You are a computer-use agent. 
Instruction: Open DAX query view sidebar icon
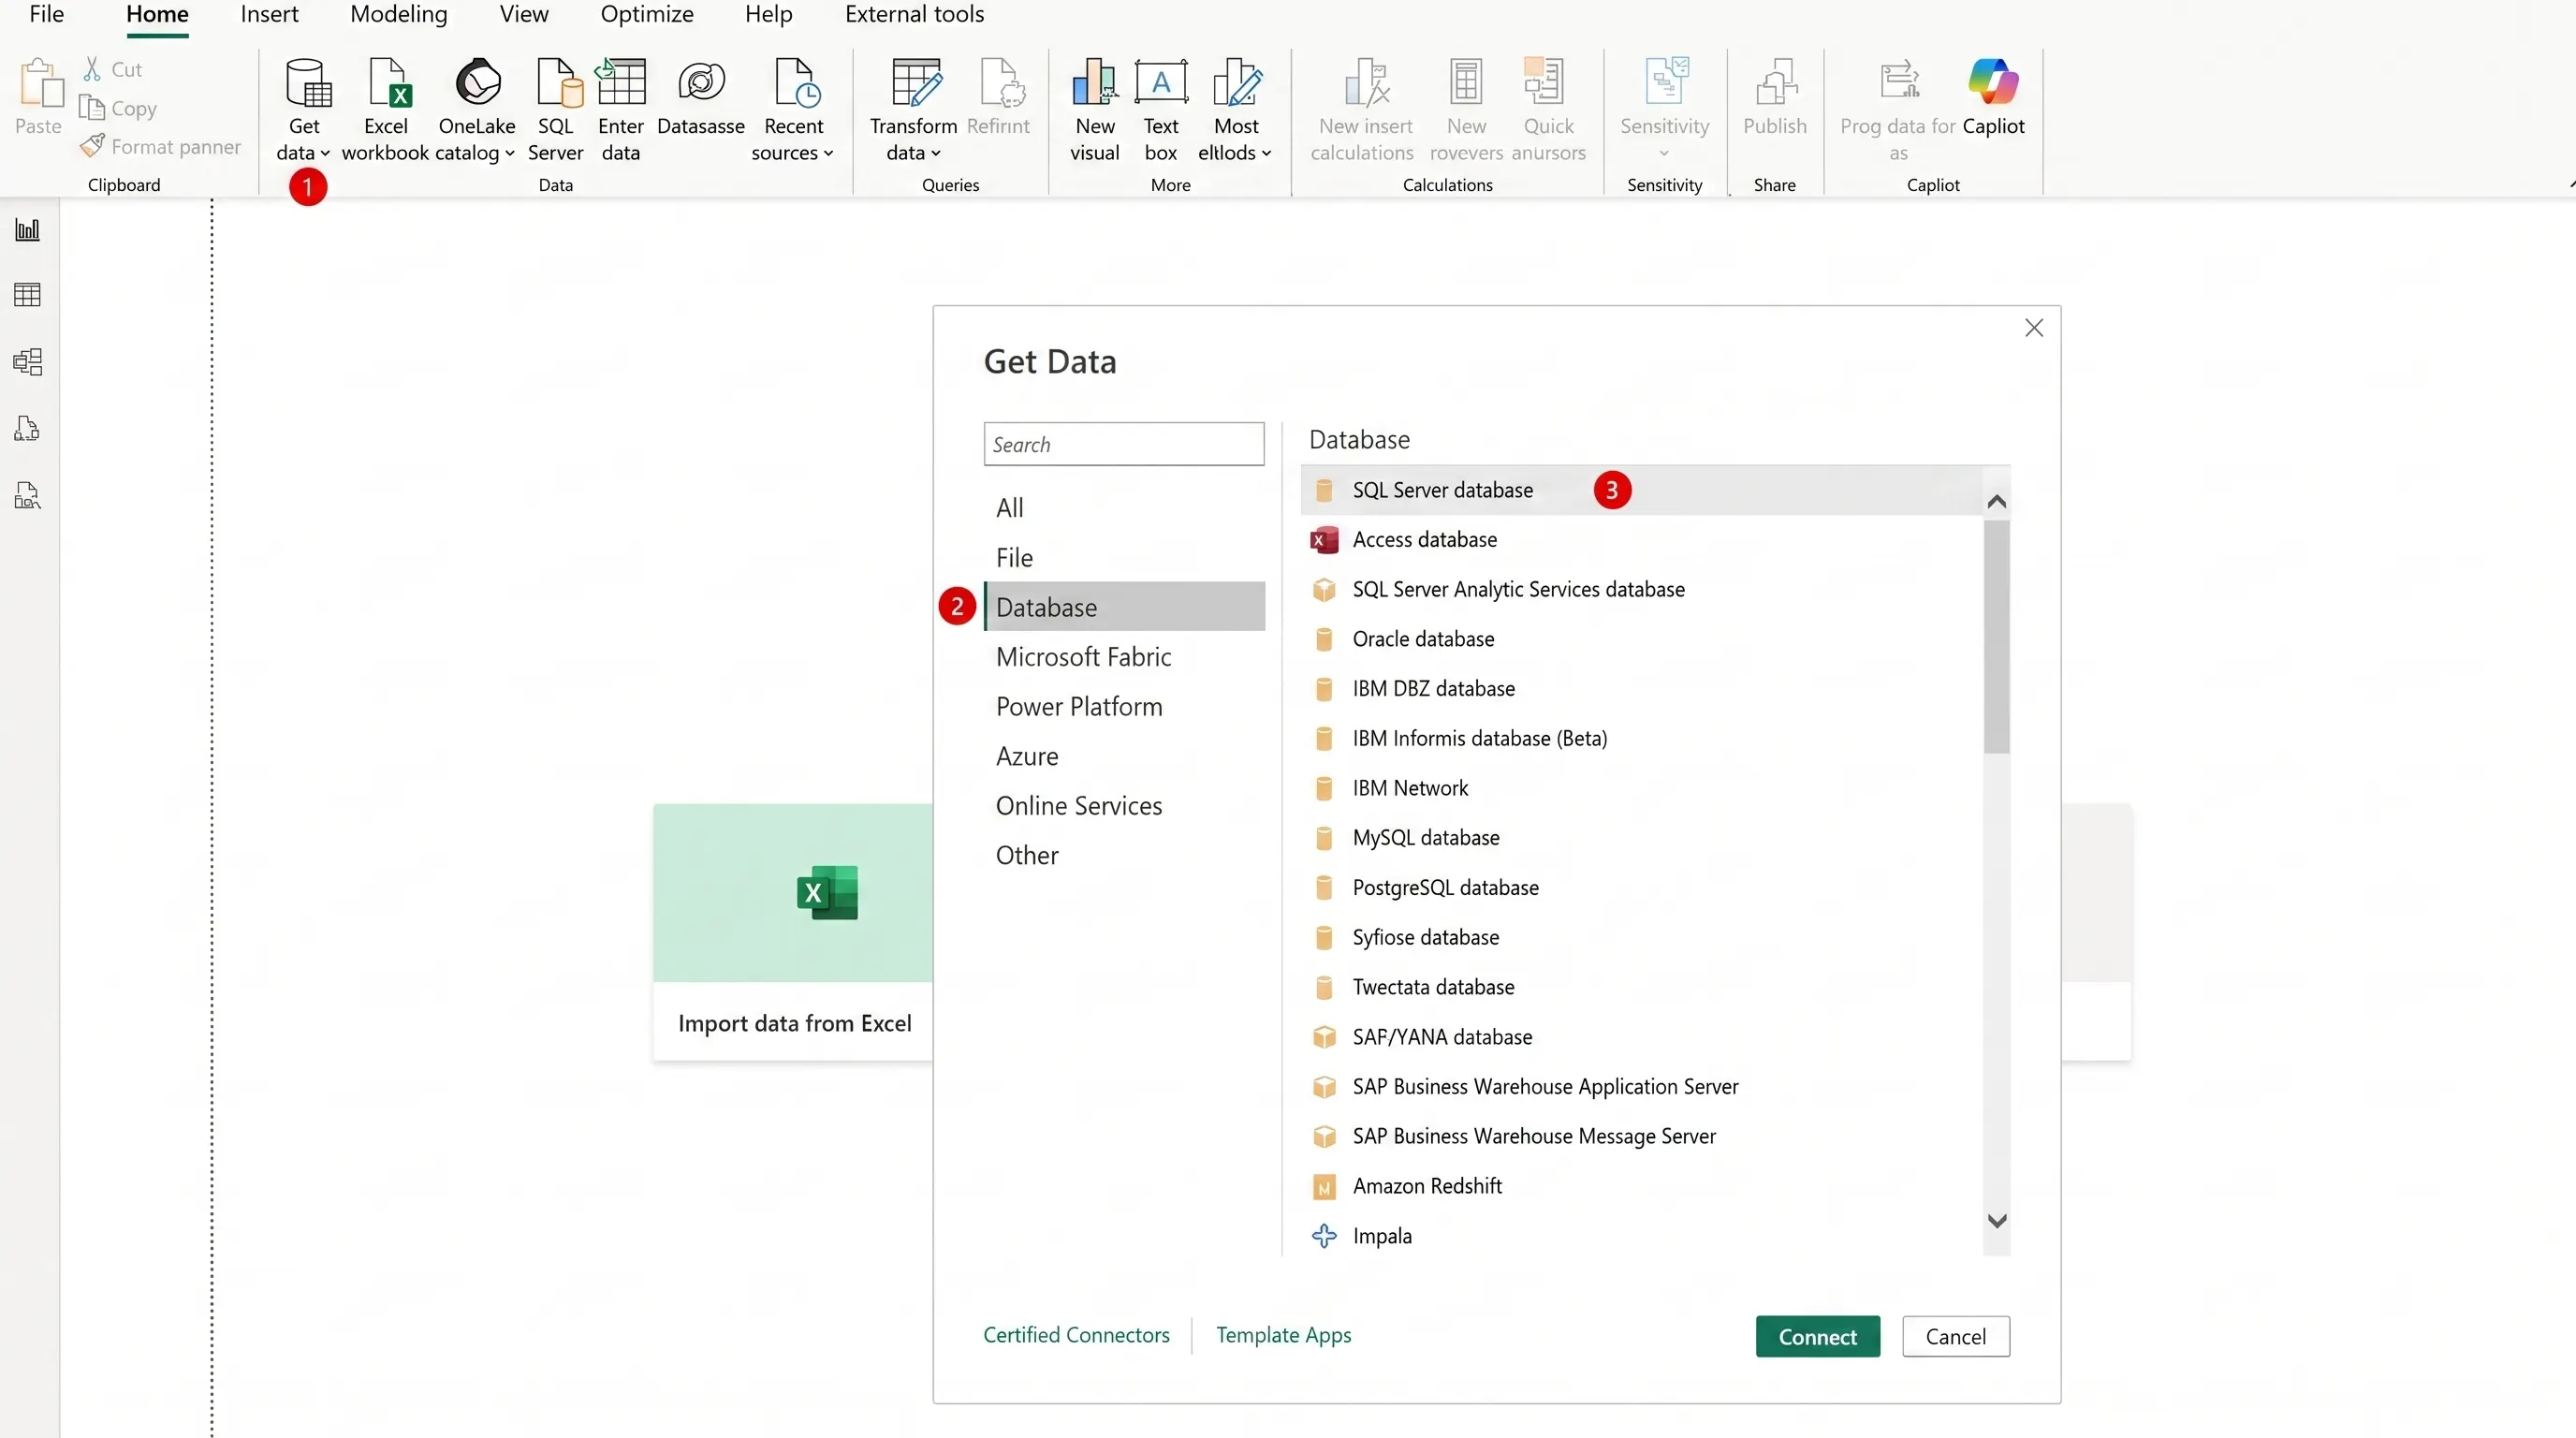pyautogui.click(x=28, y=429)
